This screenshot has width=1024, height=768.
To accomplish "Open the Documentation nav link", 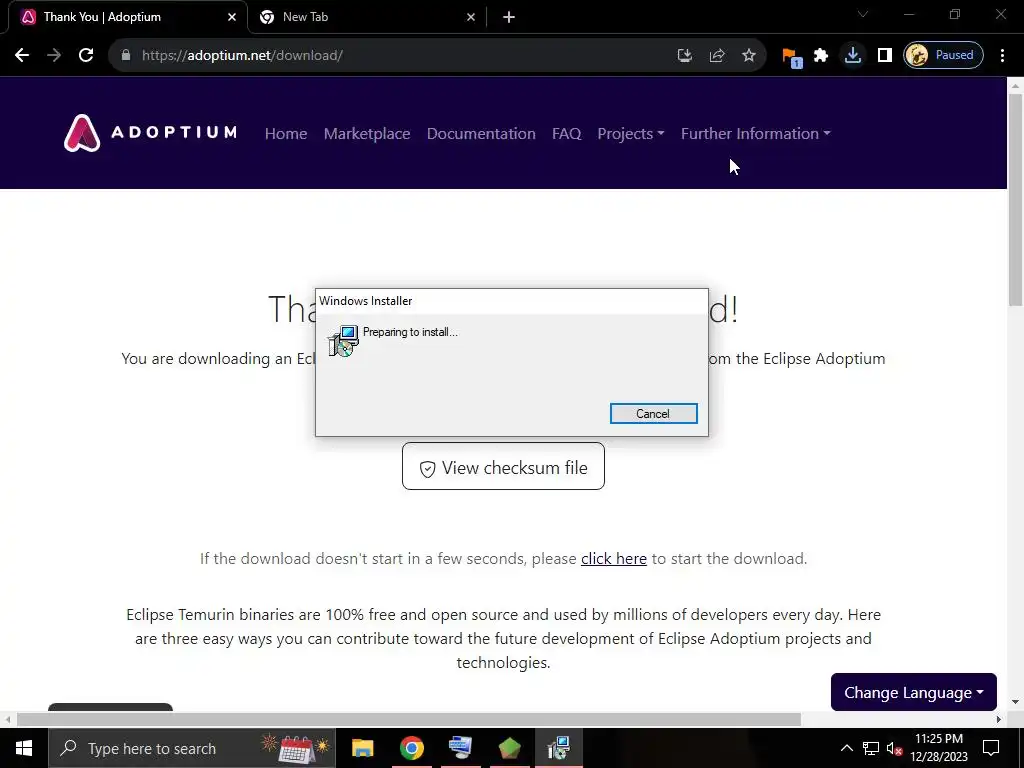I will coord(481,133).
